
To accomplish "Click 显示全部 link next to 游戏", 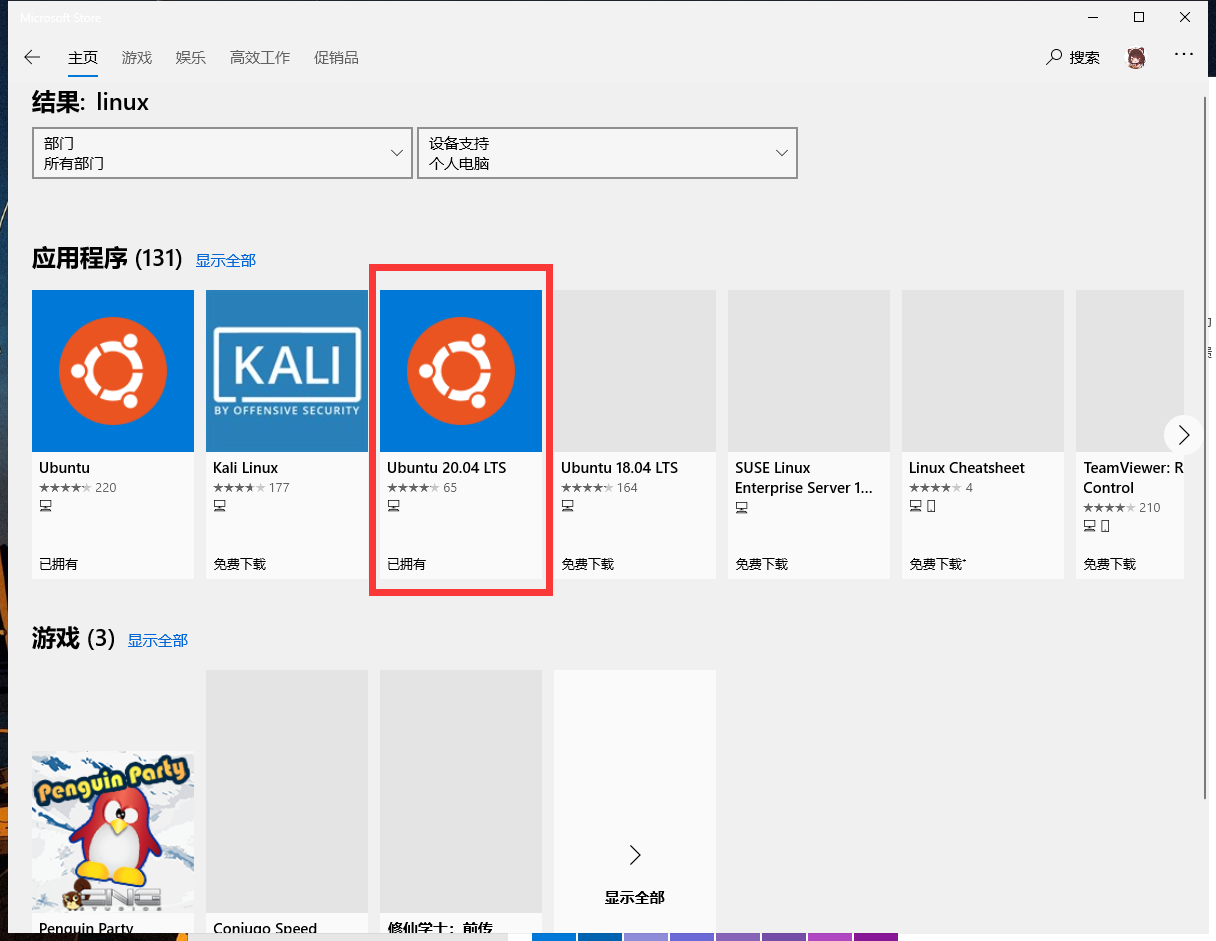I will click(x=157, y=640).
